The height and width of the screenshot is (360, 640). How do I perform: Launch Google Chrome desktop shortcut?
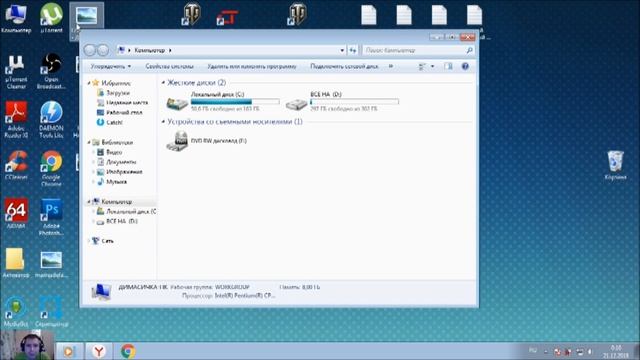click(51, 168)
